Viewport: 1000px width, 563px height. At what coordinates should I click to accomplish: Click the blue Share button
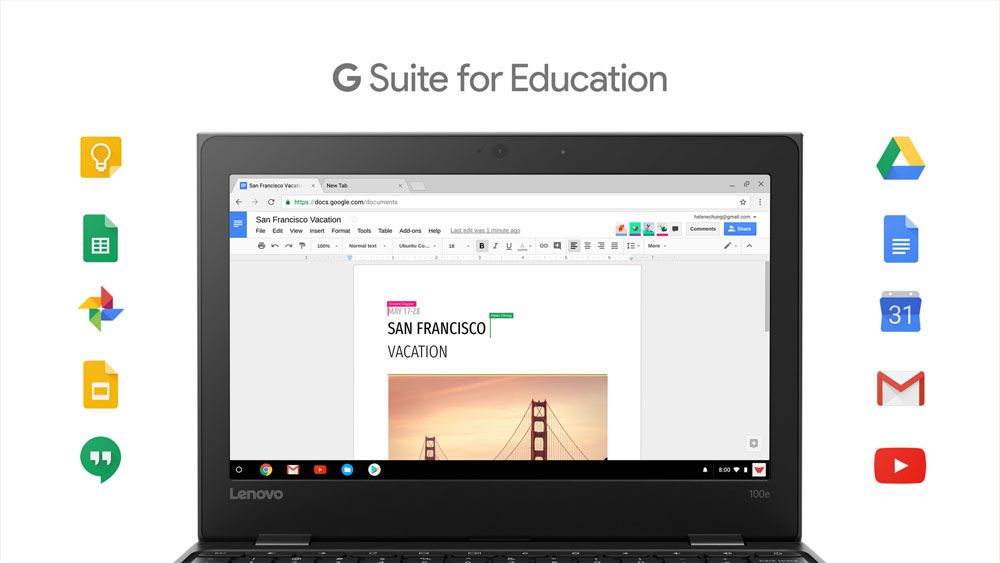(740, 229)
